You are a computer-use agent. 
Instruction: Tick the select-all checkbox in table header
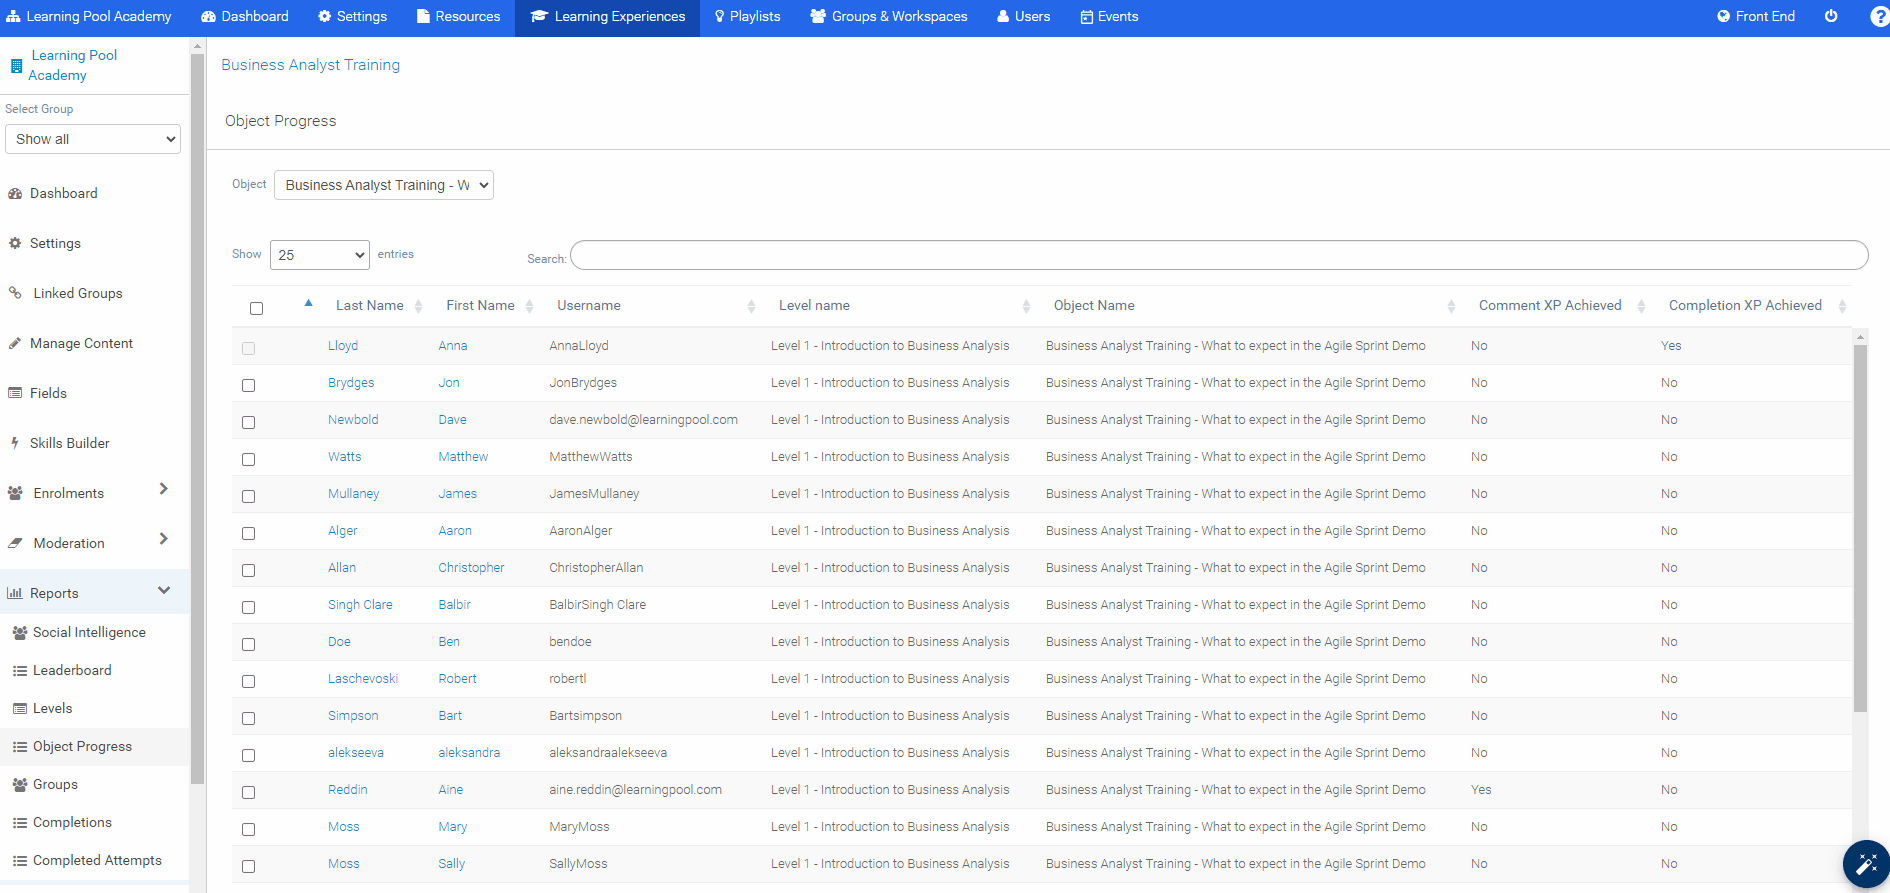pyautogui.click(x=256, y=308)
